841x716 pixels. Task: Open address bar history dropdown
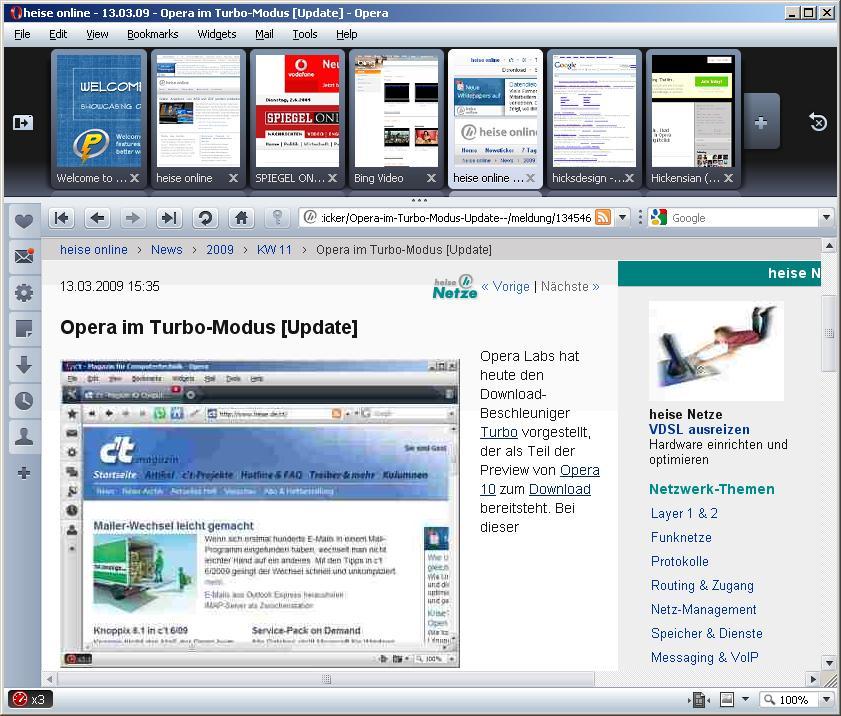point(623,217)
